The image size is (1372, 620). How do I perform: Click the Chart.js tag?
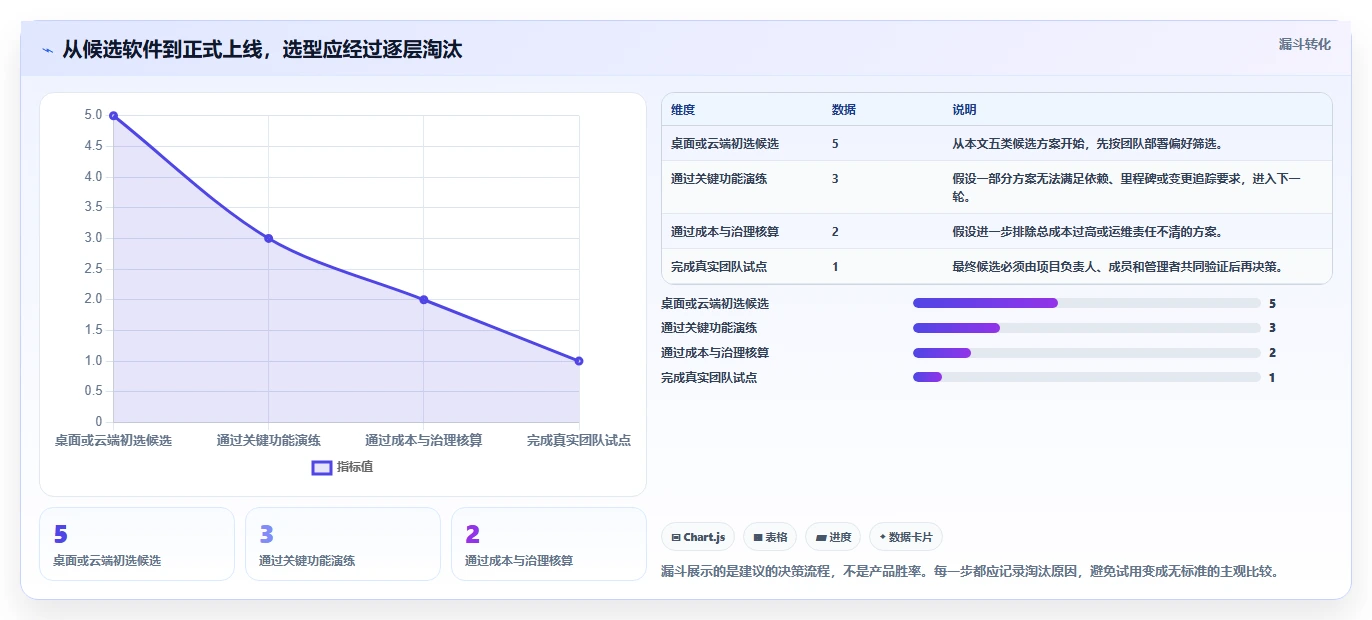tap(698, 537)
